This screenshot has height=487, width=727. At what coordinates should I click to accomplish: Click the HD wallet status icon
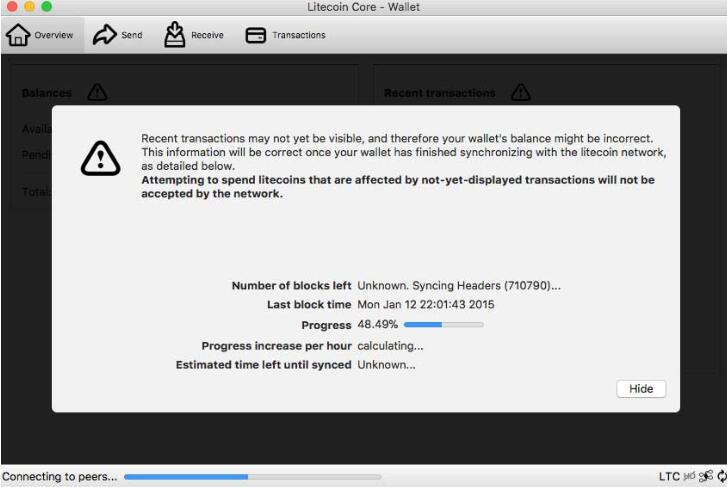690,476
